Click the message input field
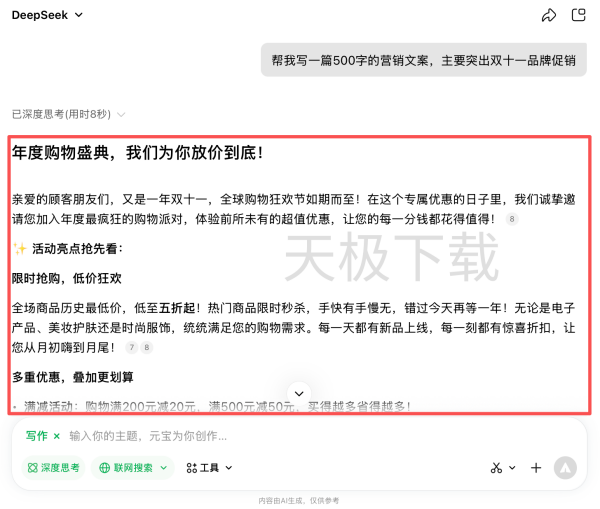The width and height of the screenshot is (600, 509). [x=300, y=436]
